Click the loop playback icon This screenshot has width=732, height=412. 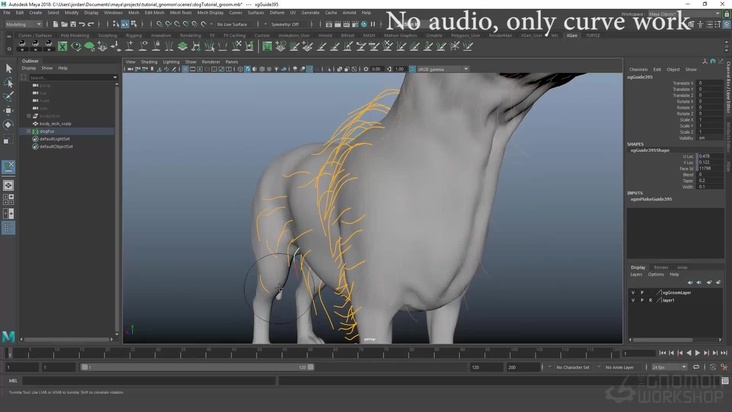click(x=696, y=367)
